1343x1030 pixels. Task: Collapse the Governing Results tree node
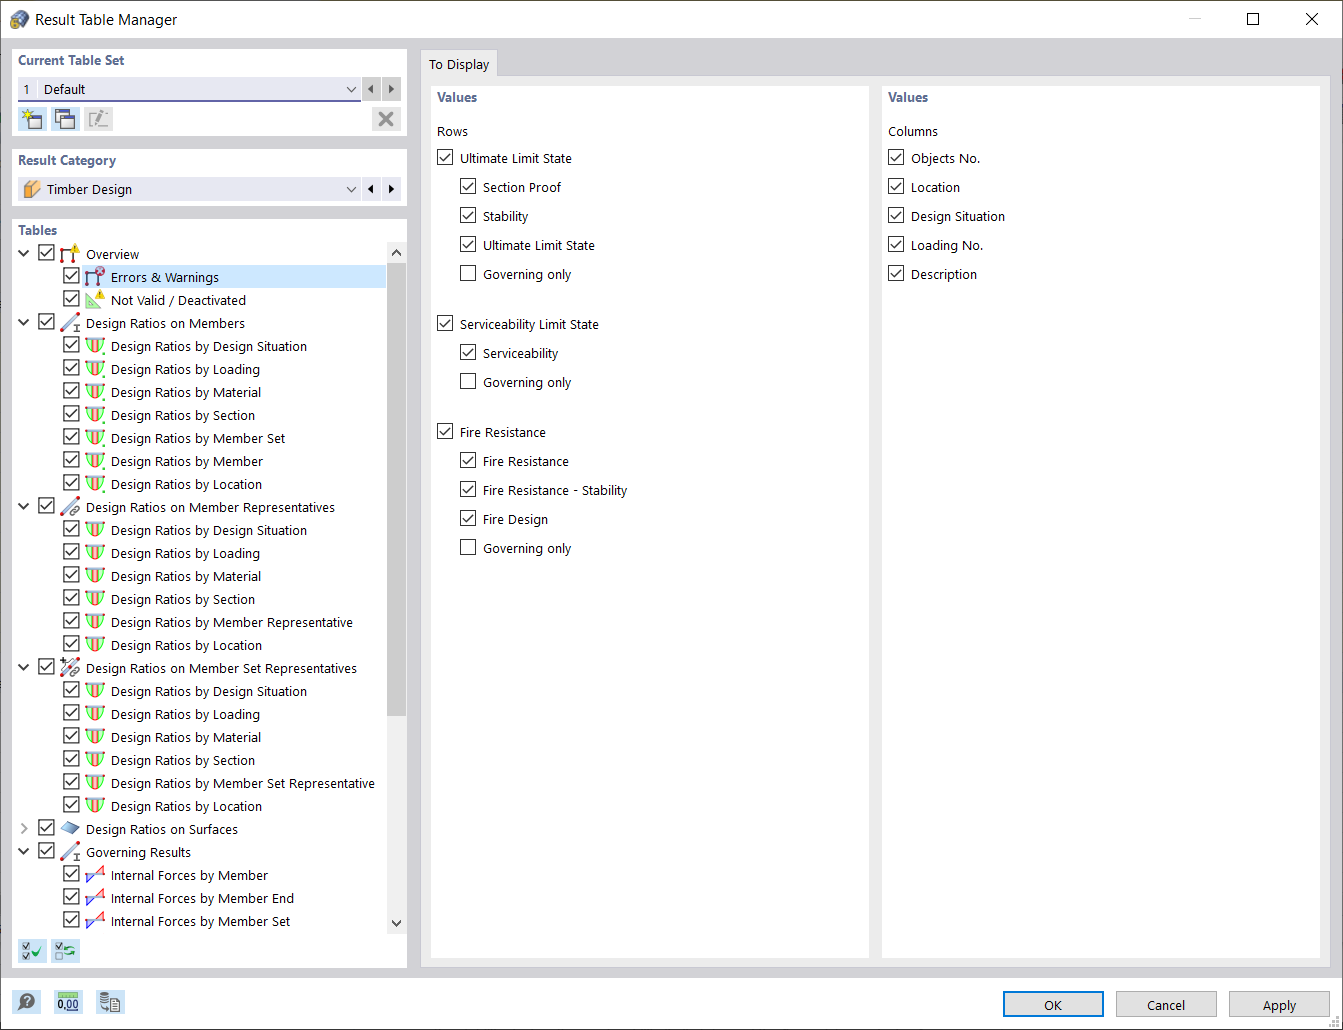tap(23, 850)
